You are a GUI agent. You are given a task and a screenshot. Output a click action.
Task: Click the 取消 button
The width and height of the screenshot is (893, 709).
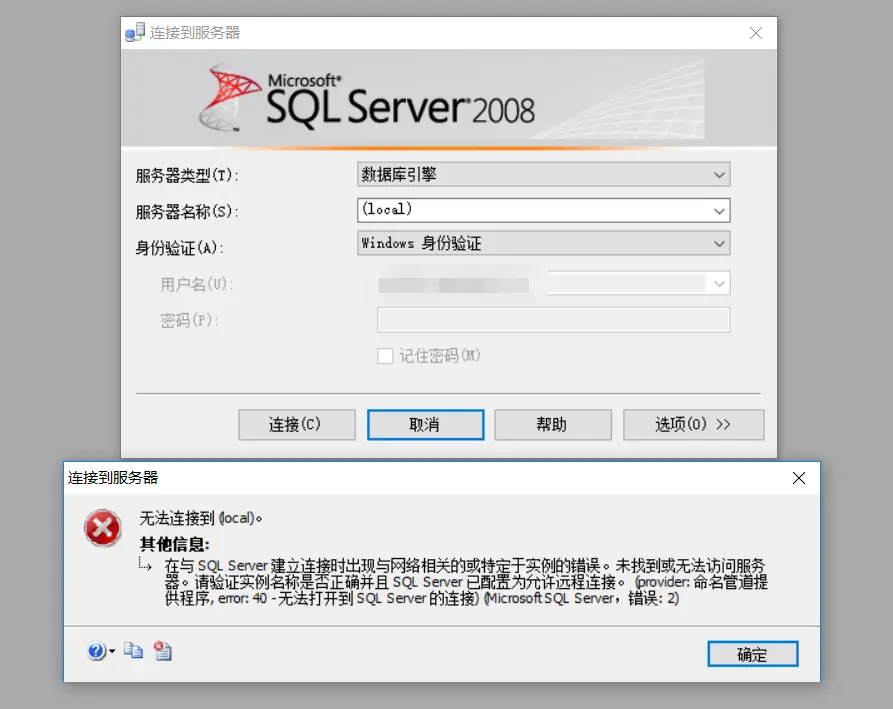click(425, 425)
